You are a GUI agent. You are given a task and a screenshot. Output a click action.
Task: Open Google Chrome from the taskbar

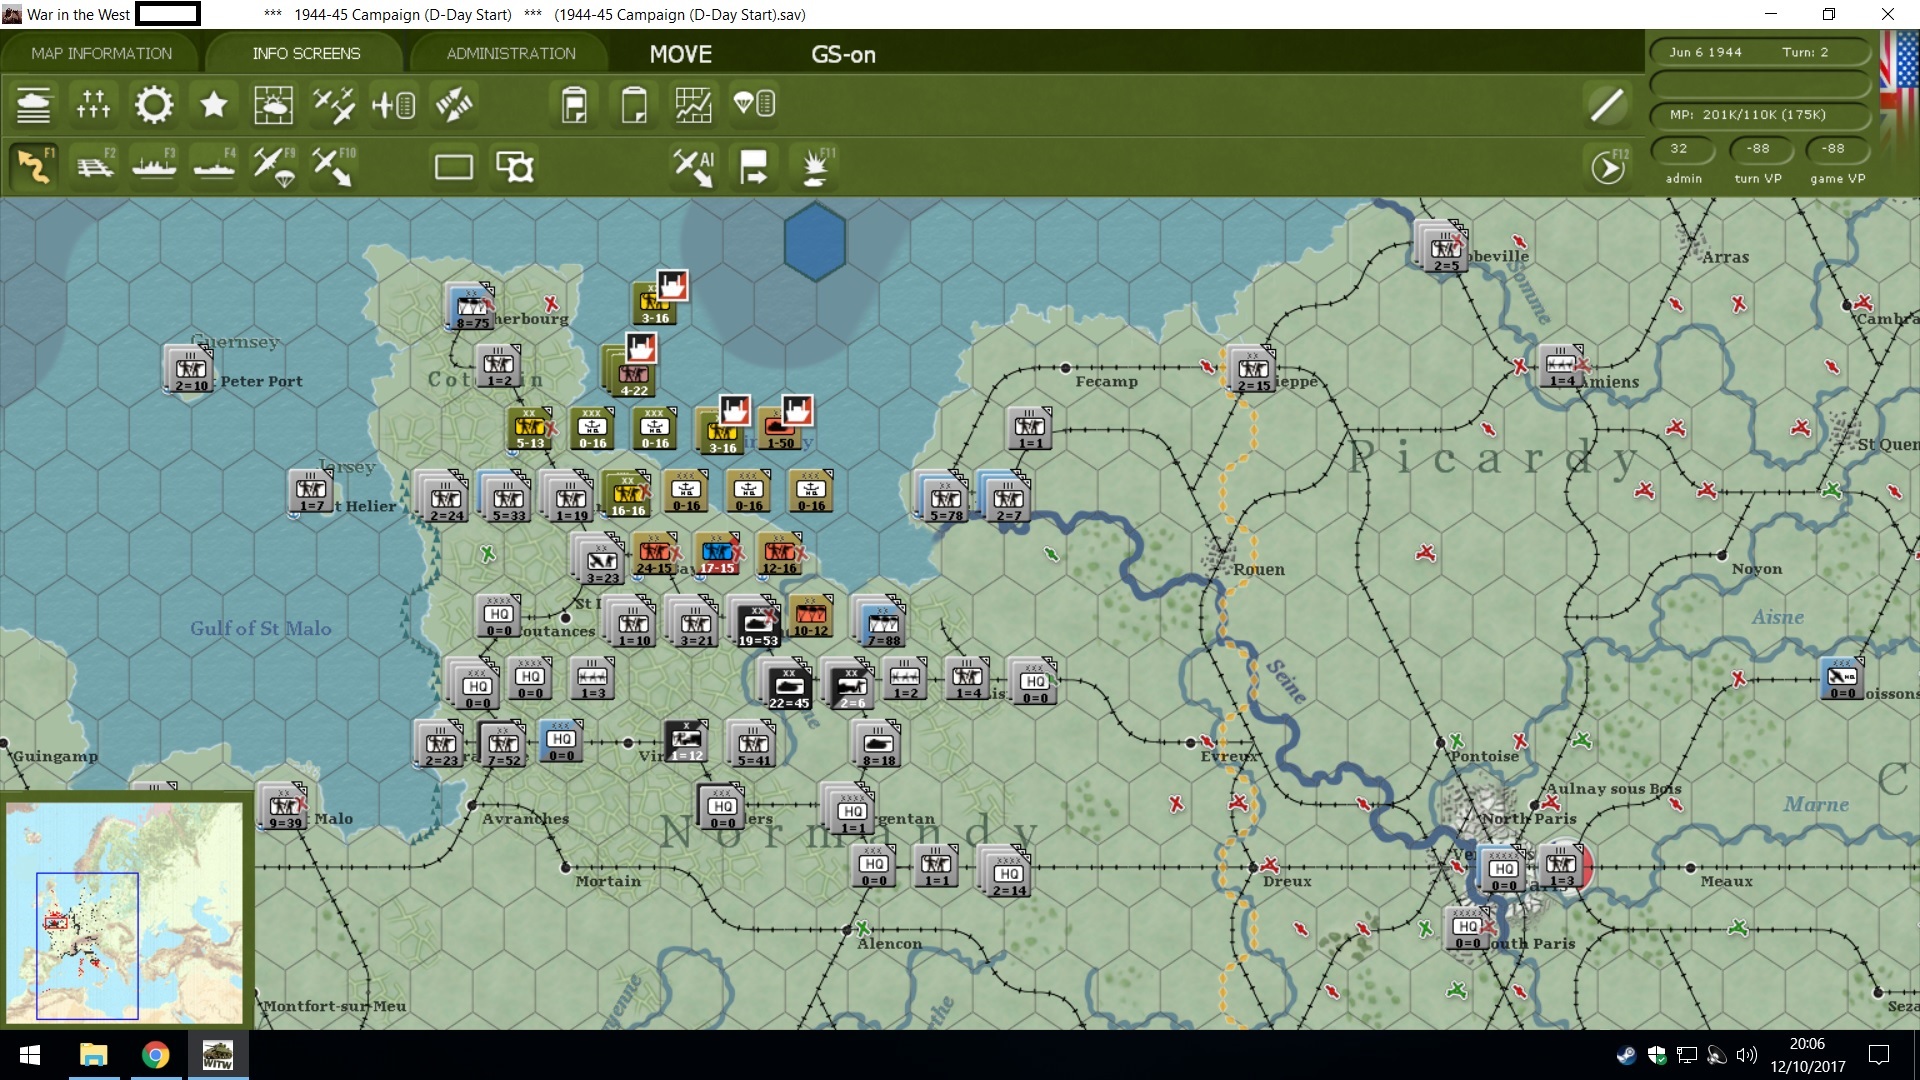[155, 1055]
